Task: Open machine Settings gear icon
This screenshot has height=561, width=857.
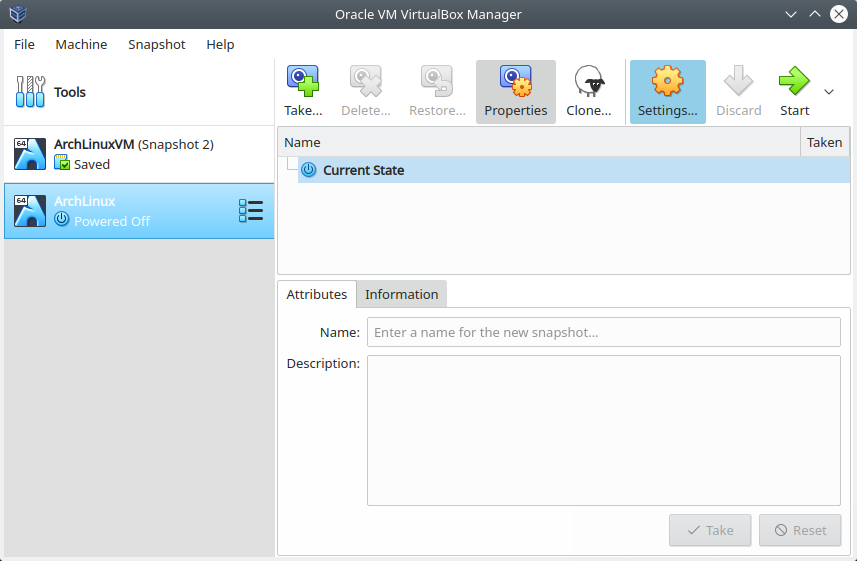Action: (667, 81)
